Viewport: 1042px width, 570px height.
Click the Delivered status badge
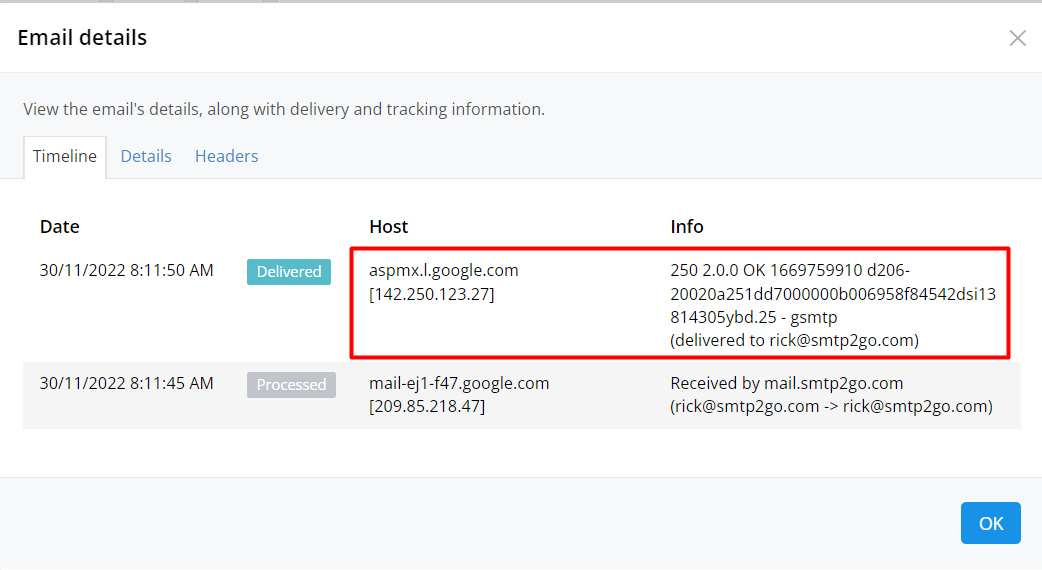289,272
